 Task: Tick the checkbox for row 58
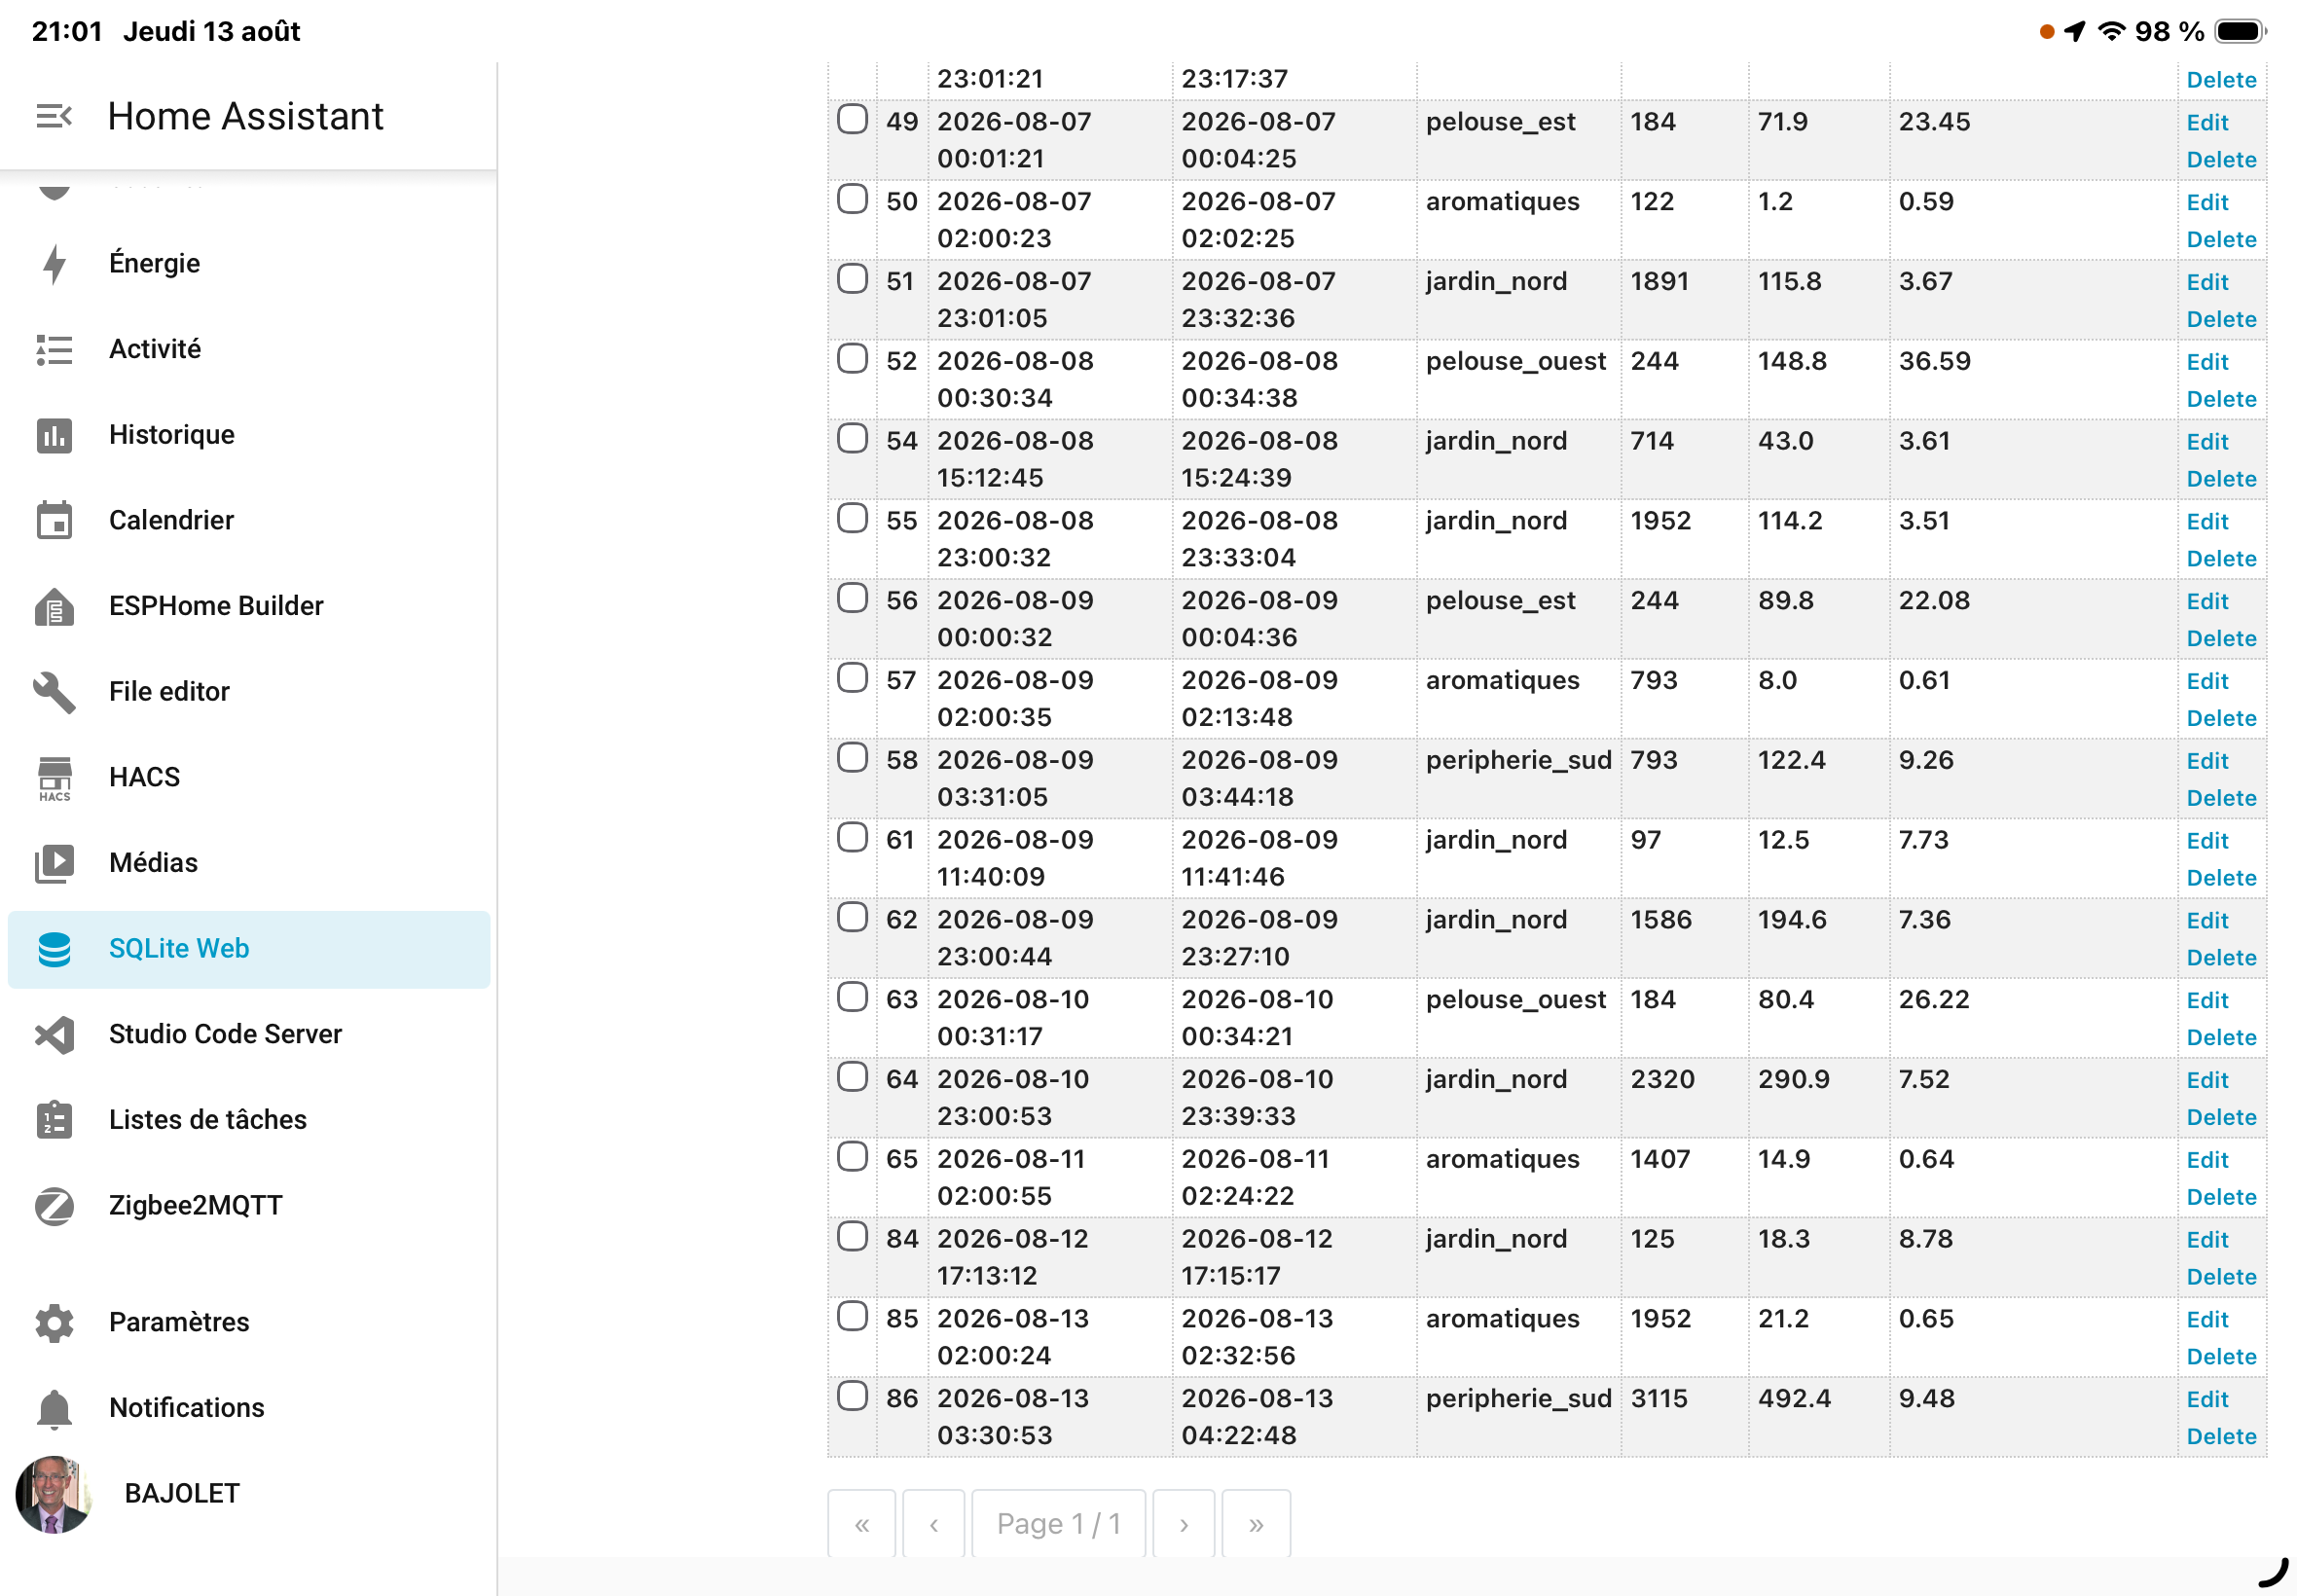852,757
